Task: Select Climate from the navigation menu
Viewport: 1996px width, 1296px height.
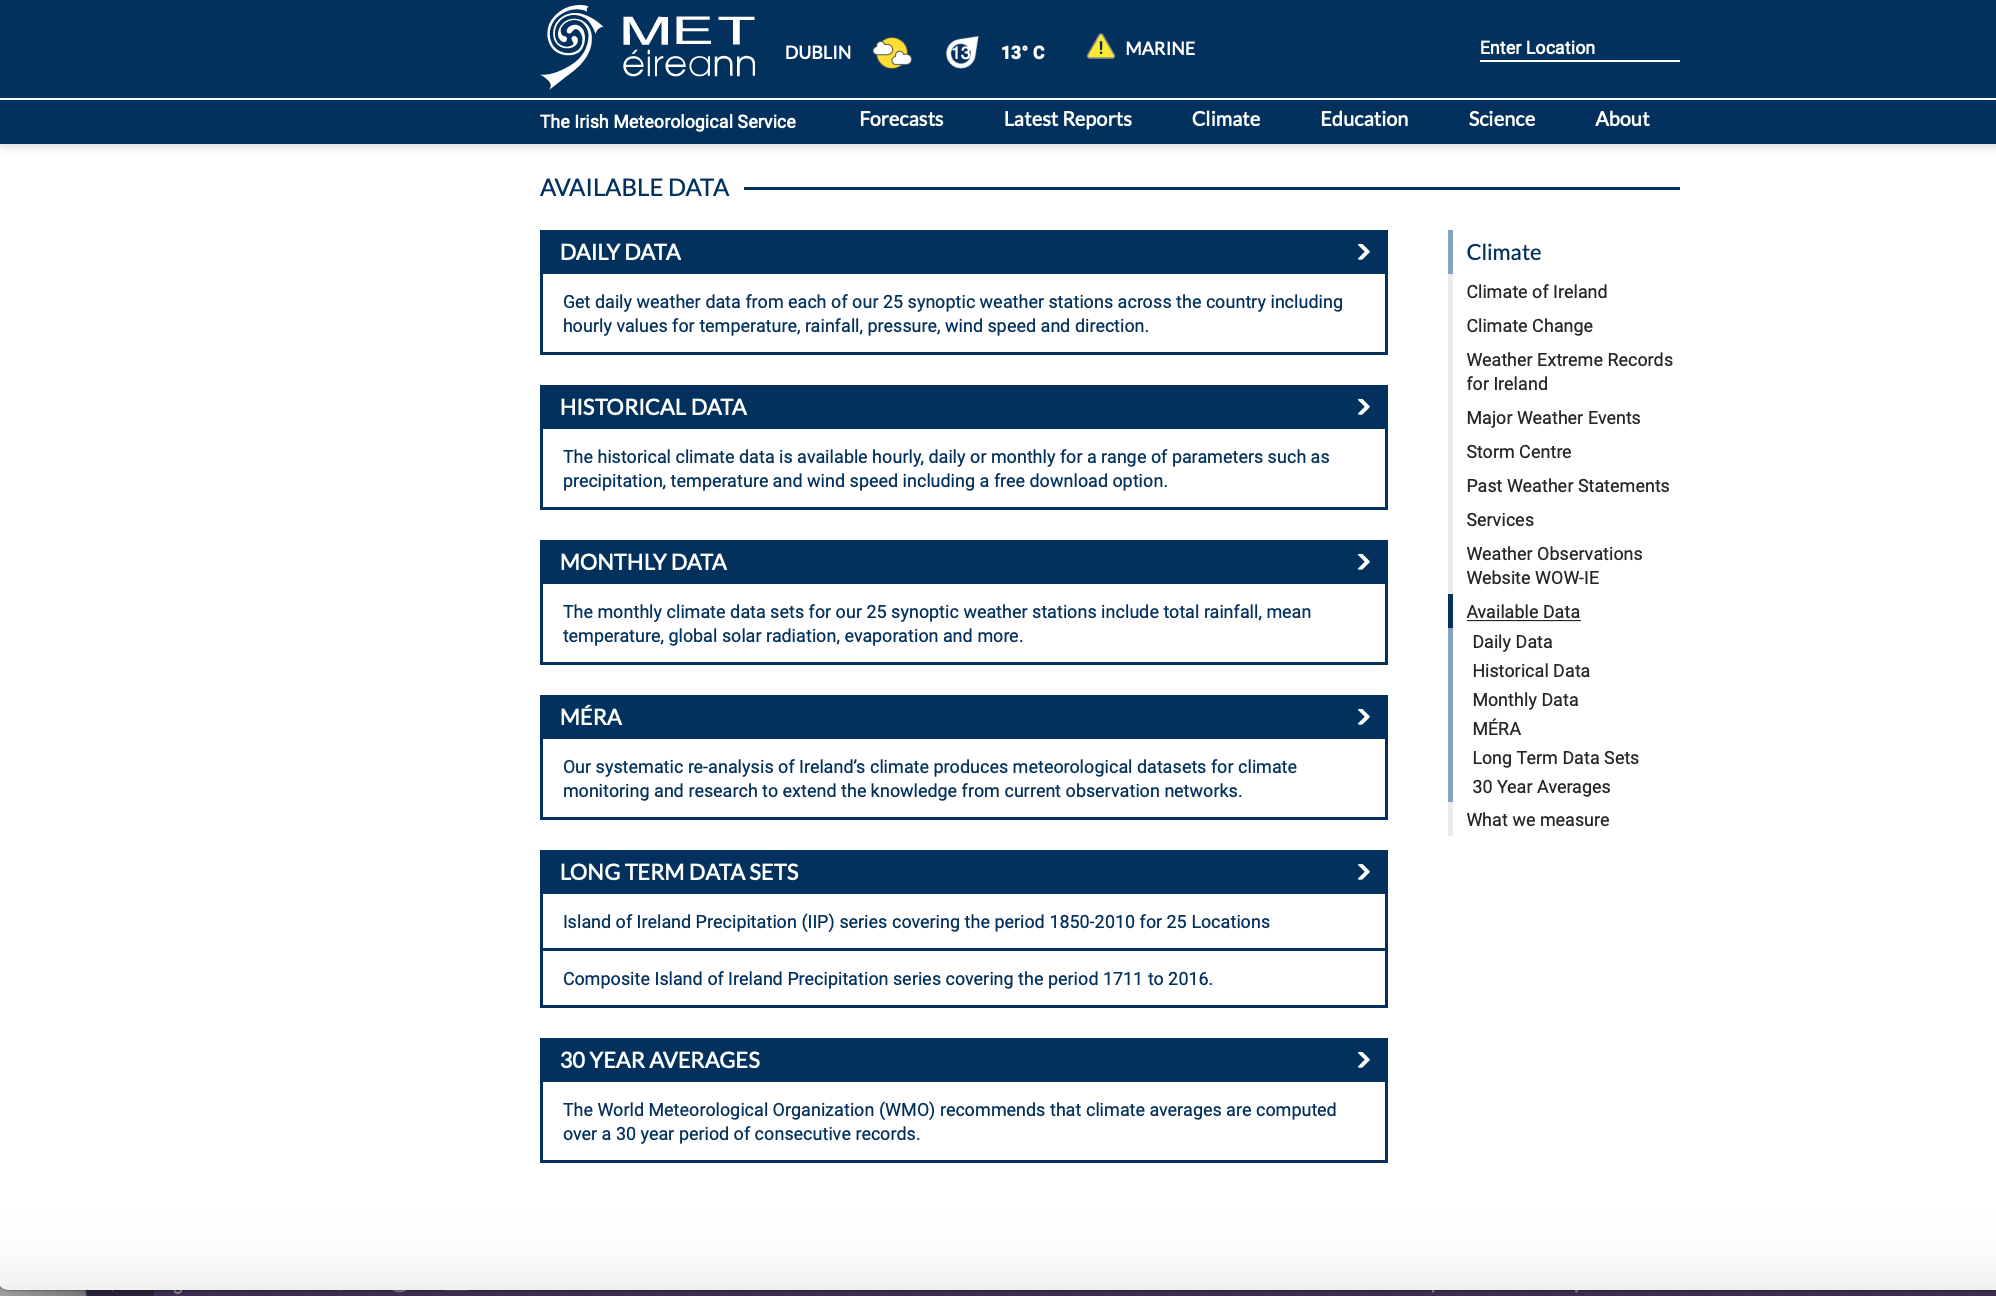Action: pyautogui.click(x=1225, y=119)
